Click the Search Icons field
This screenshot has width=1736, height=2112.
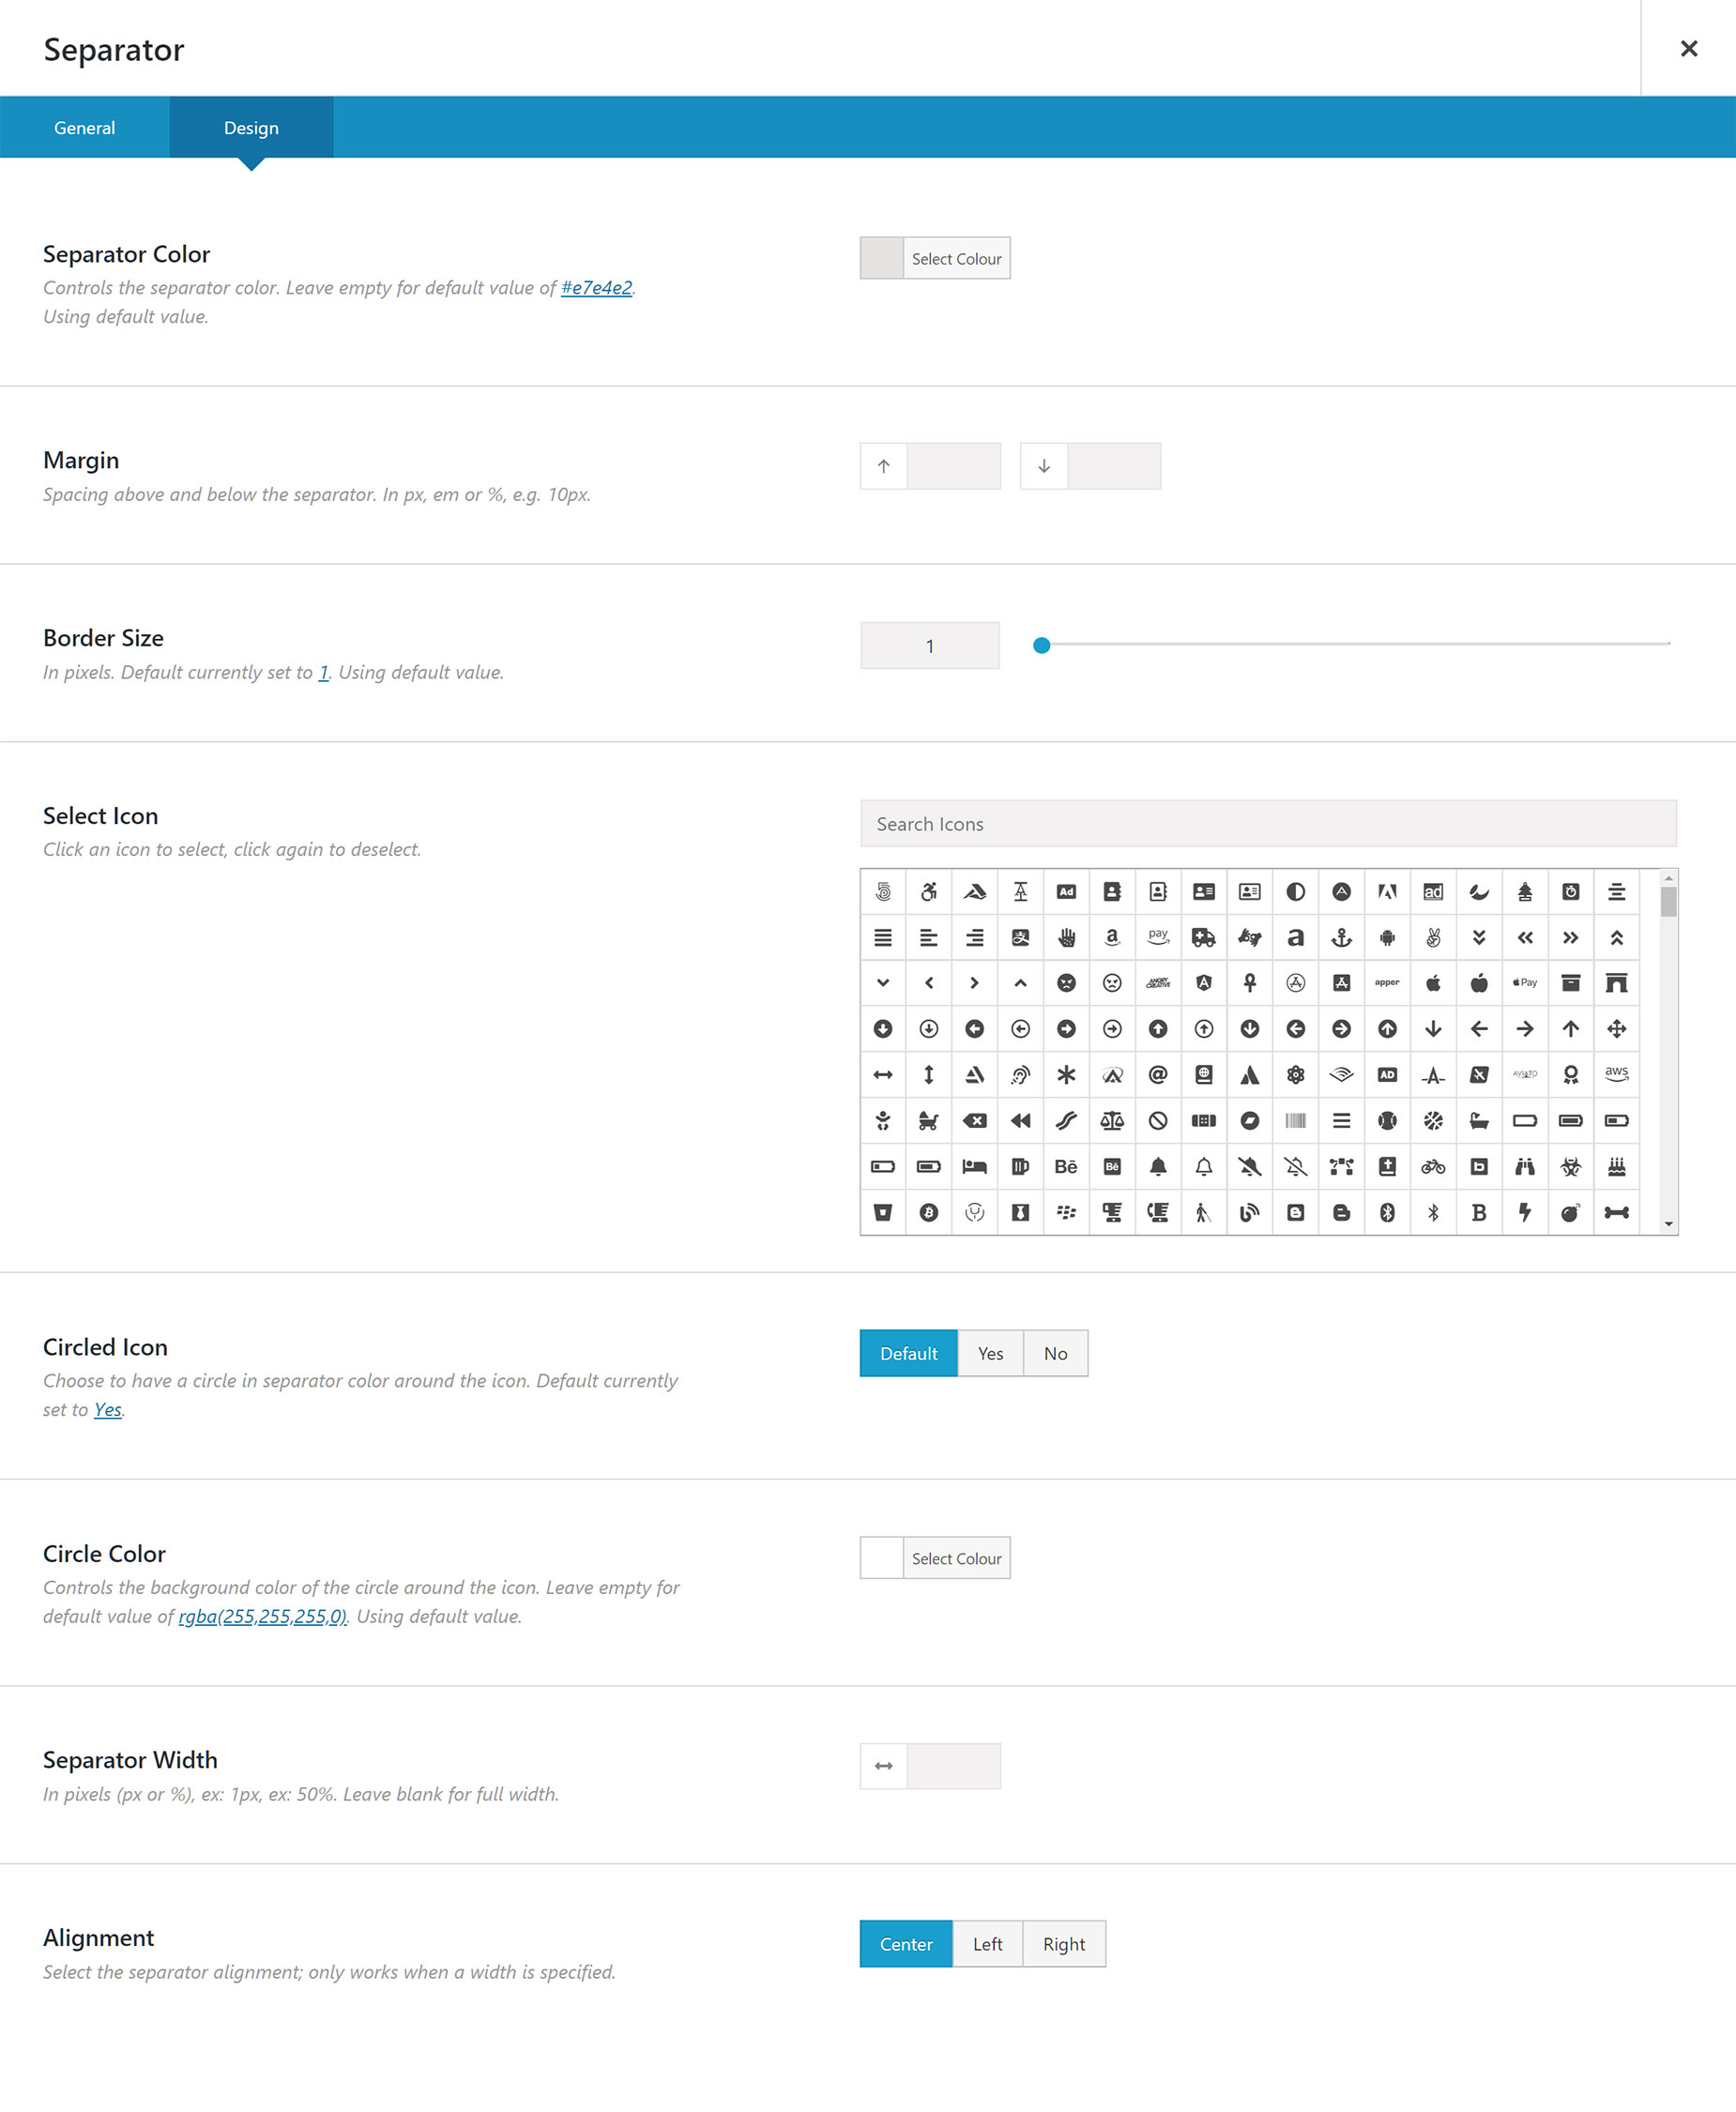click(1267, 824)
